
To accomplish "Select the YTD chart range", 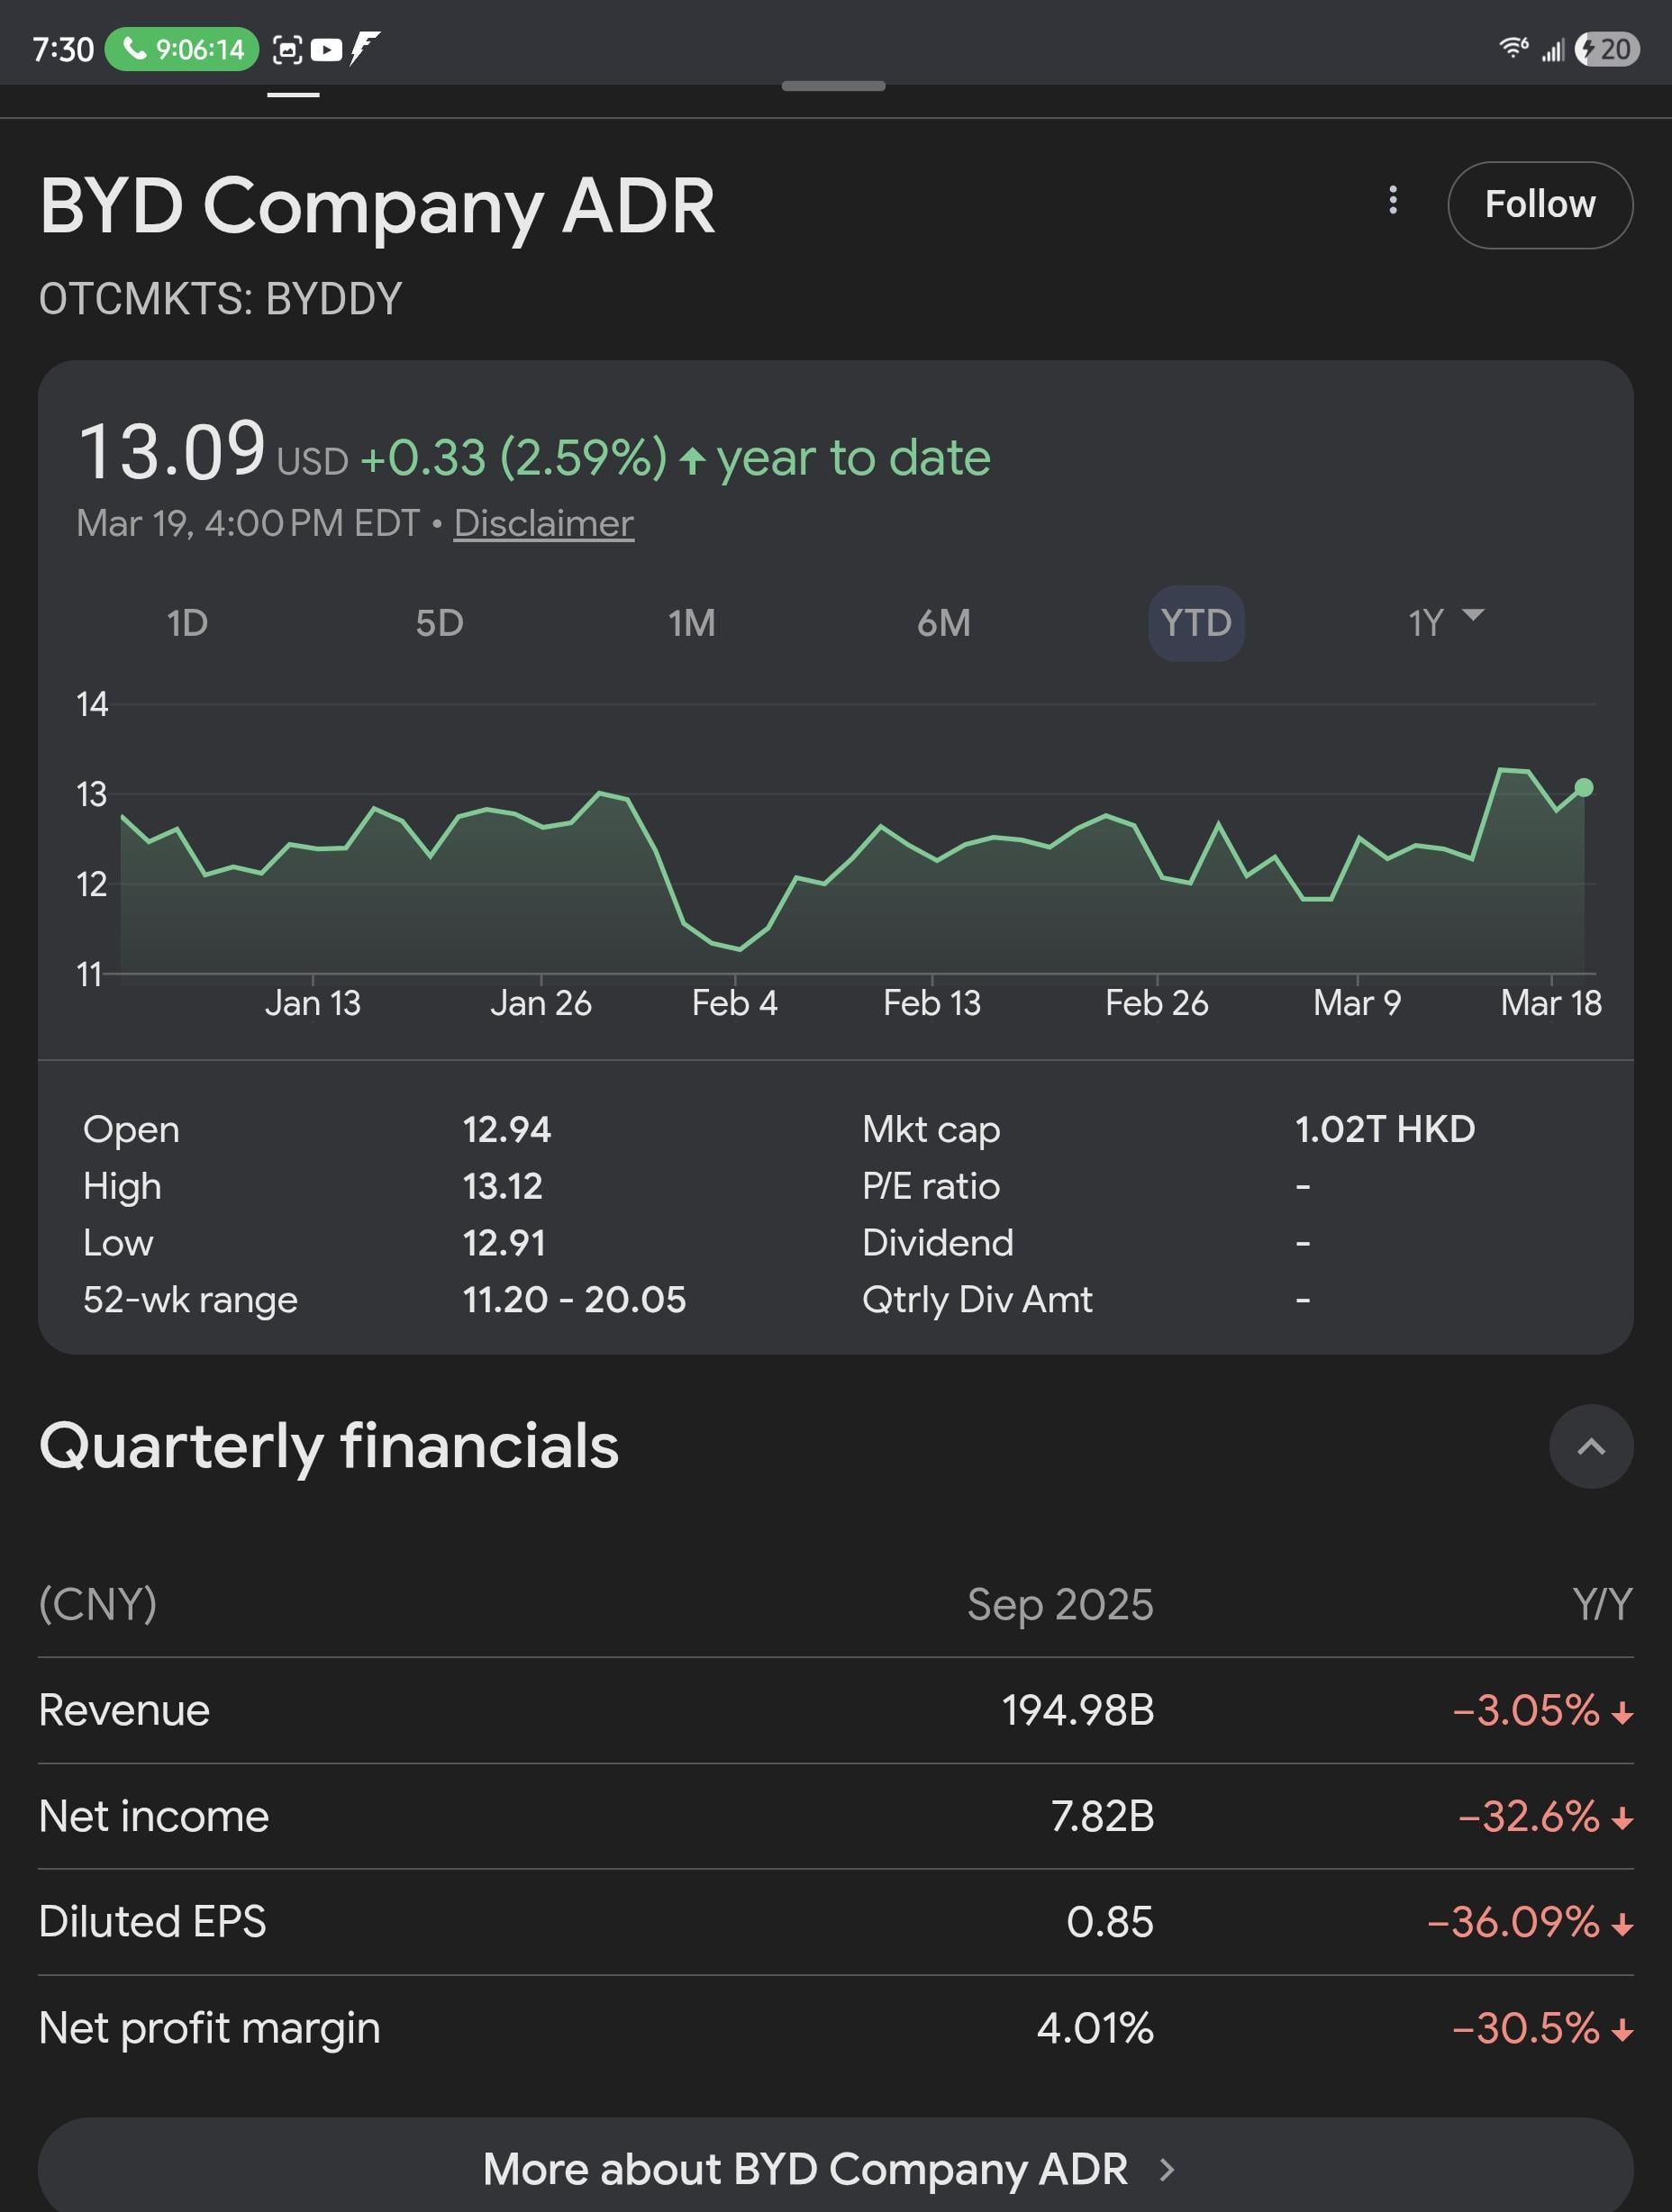I will click(1195, 623).
